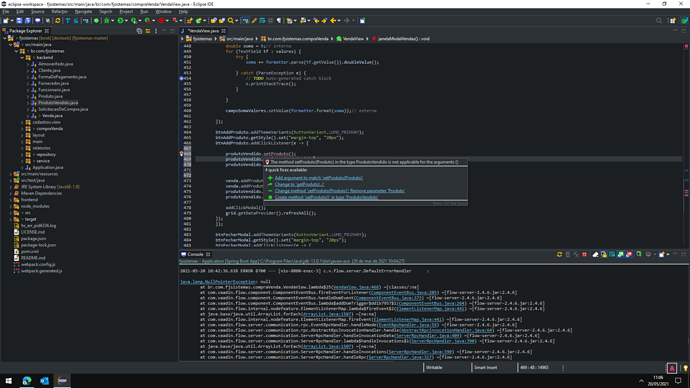Viewport: 690px width, 388px height.
Task: Toggle console Word Wrap icon
Action: point(612,254)
